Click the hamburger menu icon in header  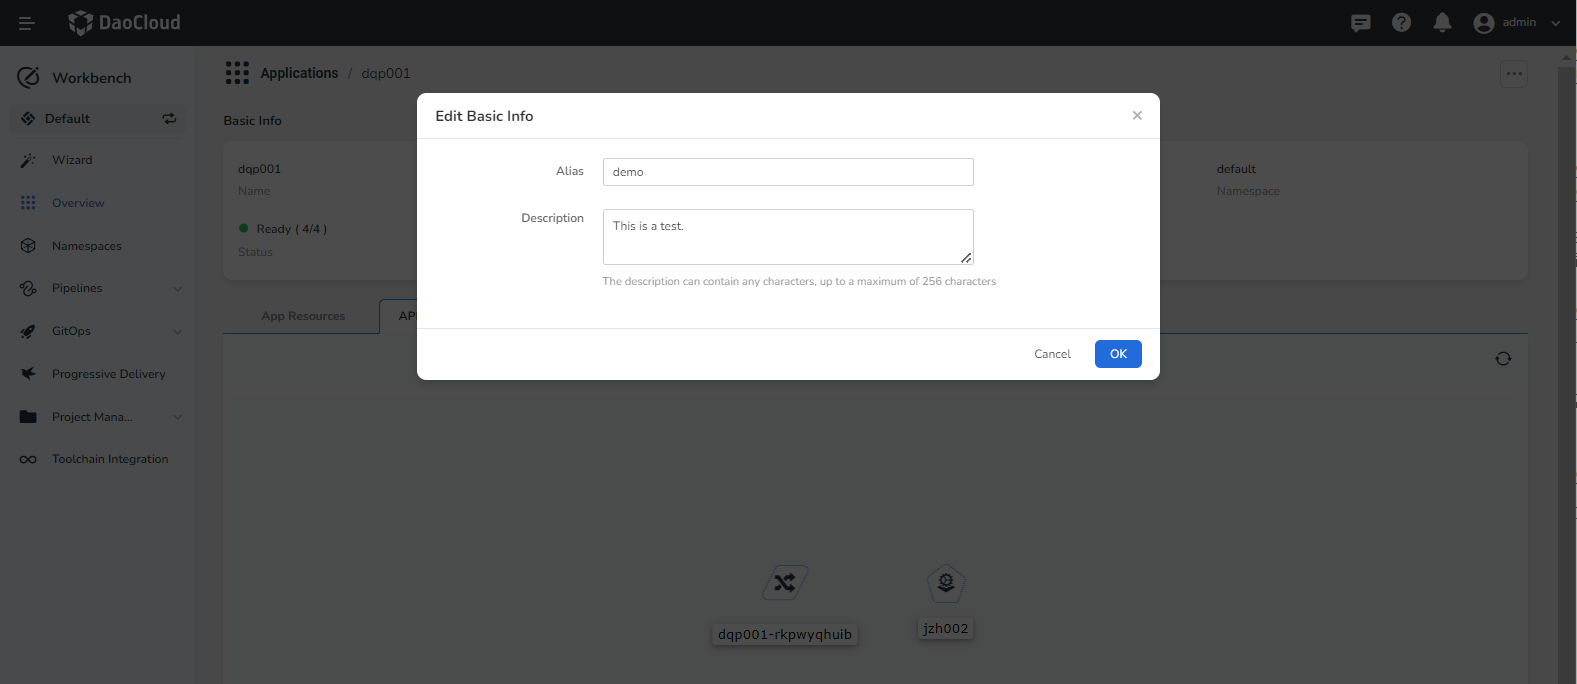(x=27, y=23)
